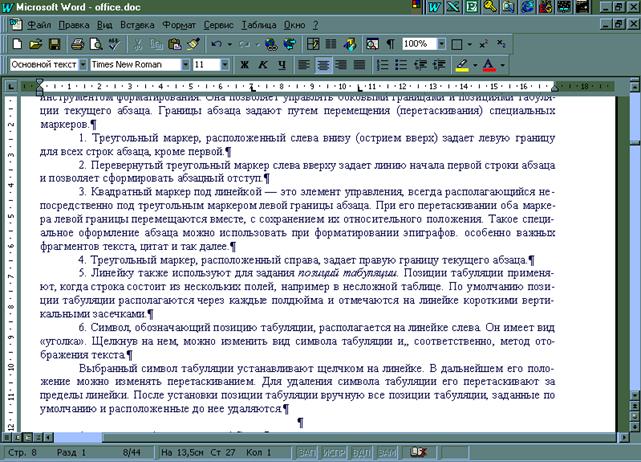The height and width of the screenshot is (462, 641).
Task: Apply red font color (A icon)
Action: click(x=489, y=65)
